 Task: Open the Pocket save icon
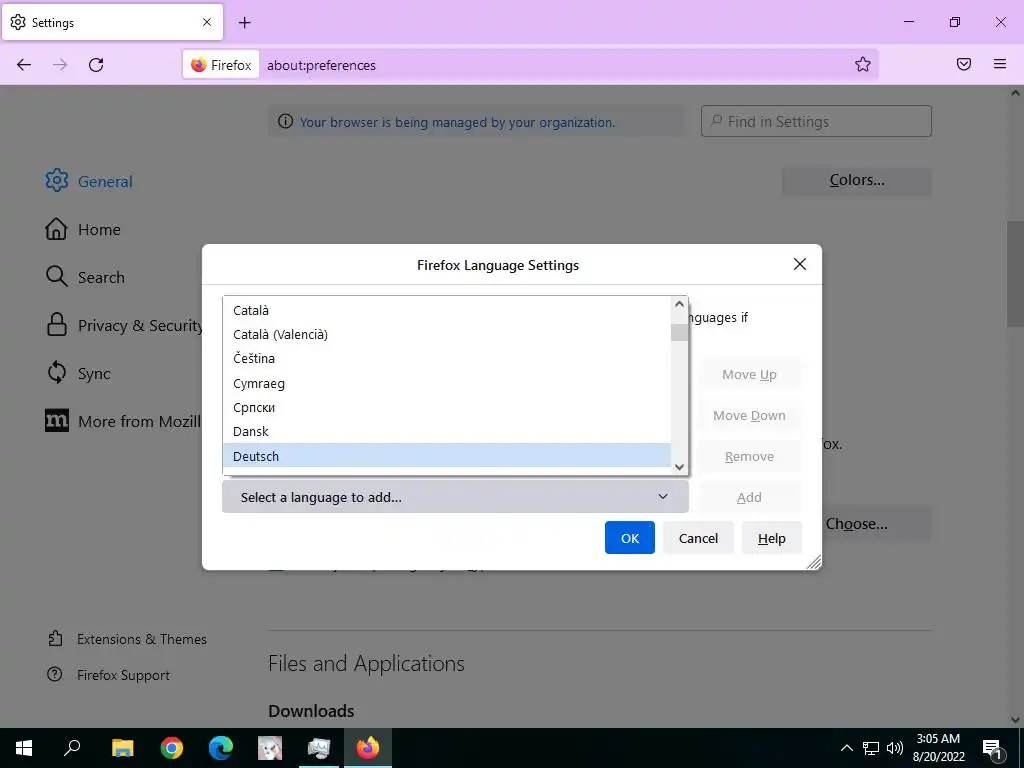coord(964,64)
